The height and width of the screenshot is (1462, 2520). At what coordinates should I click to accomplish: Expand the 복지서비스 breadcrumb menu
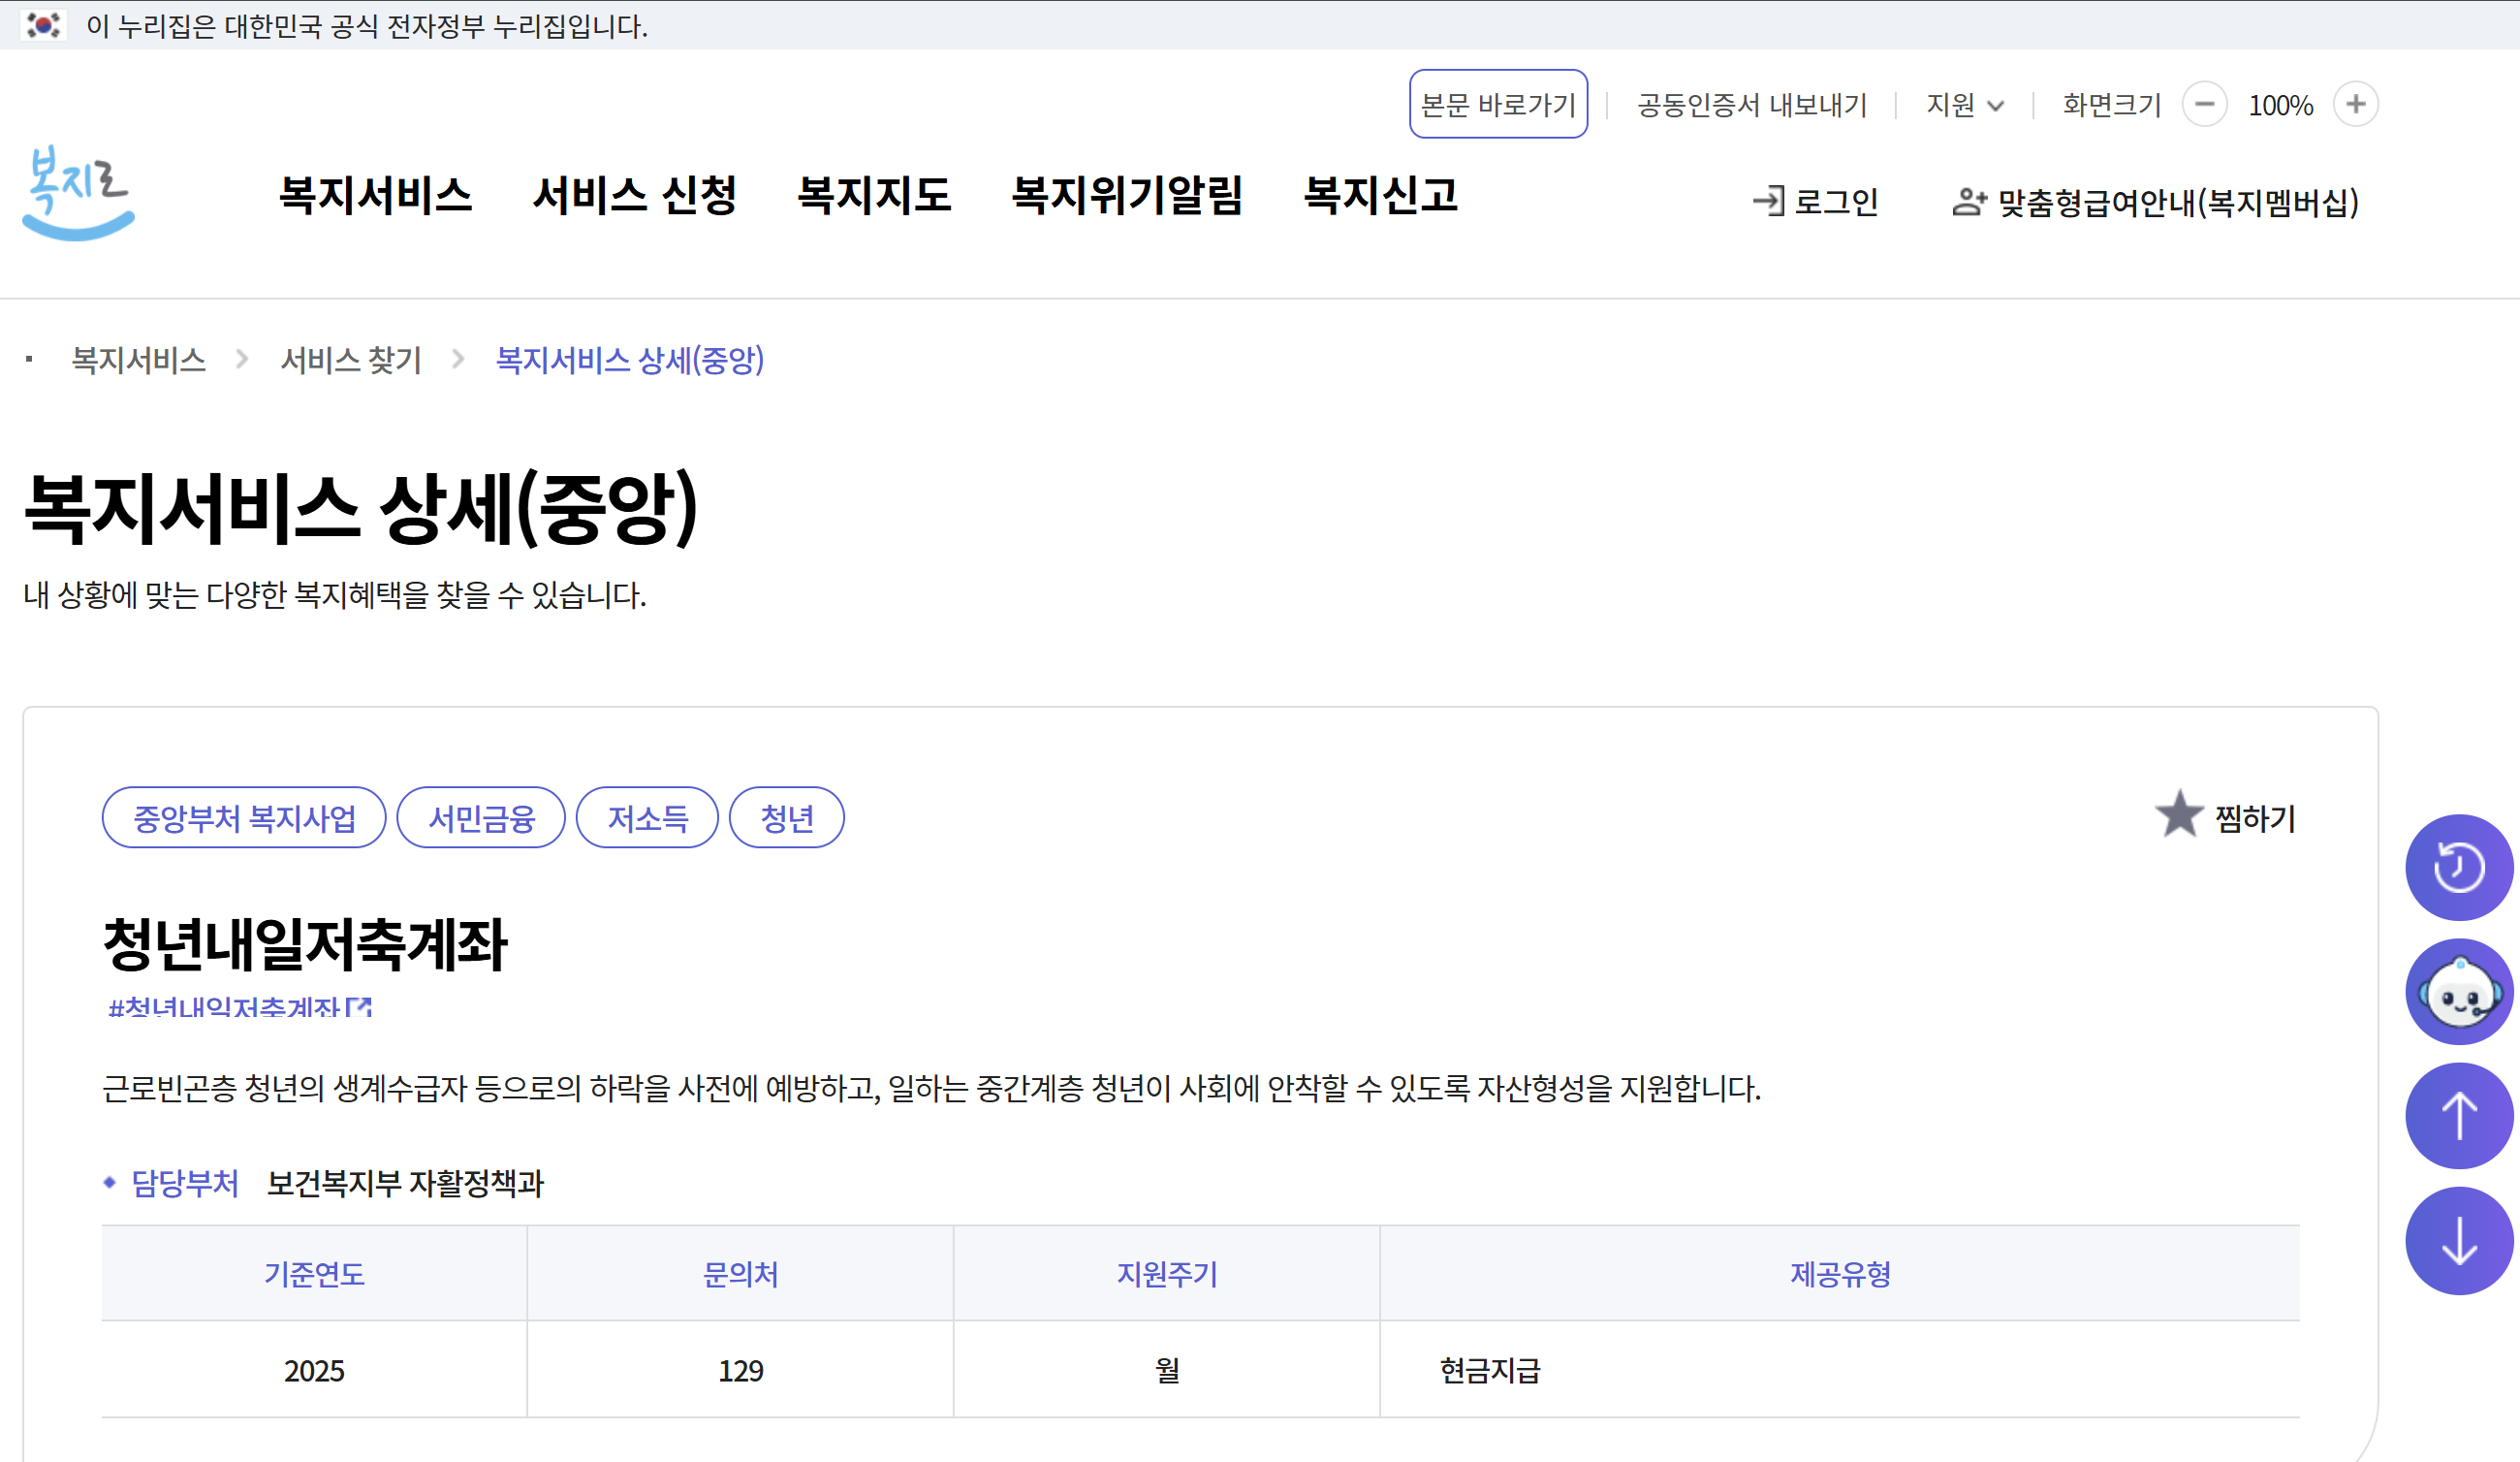(139, 360)
